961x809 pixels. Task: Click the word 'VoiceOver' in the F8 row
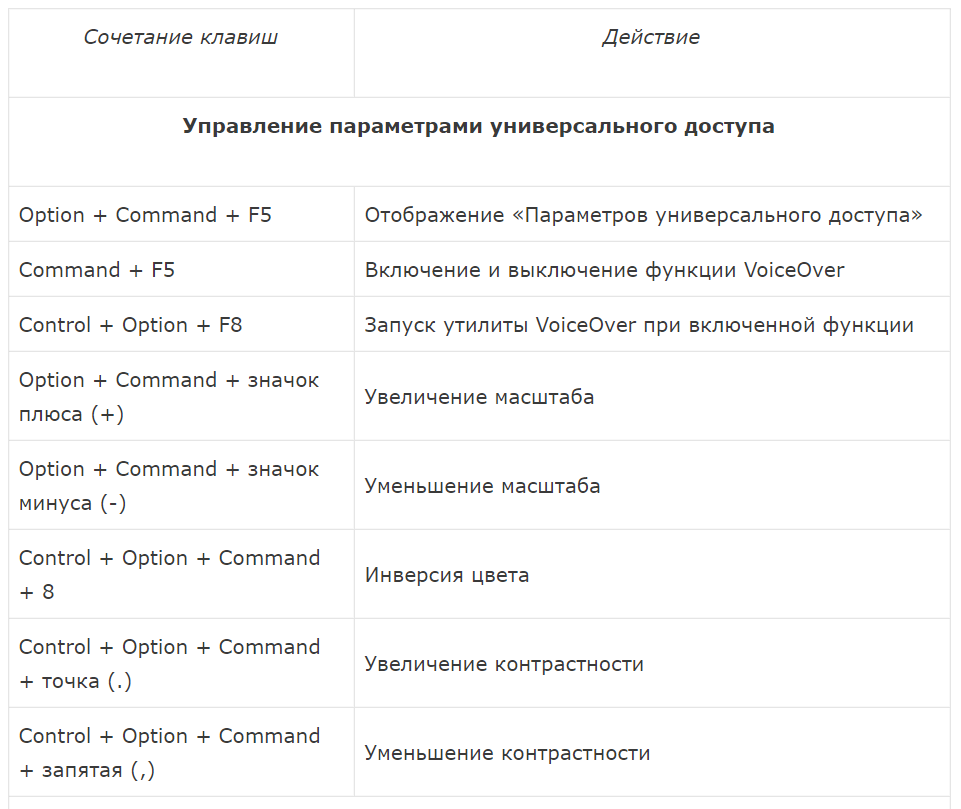pyautogui.click(x=586, y=325)
